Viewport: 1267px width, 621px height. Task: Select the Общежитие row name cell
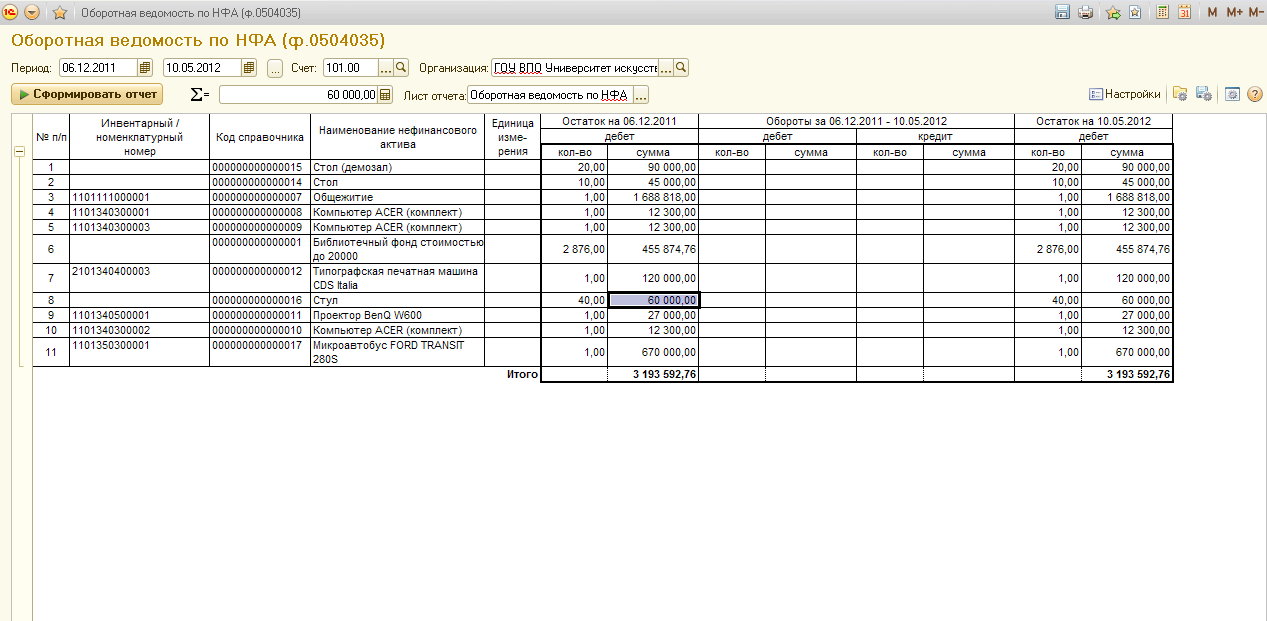click(397, 197)
